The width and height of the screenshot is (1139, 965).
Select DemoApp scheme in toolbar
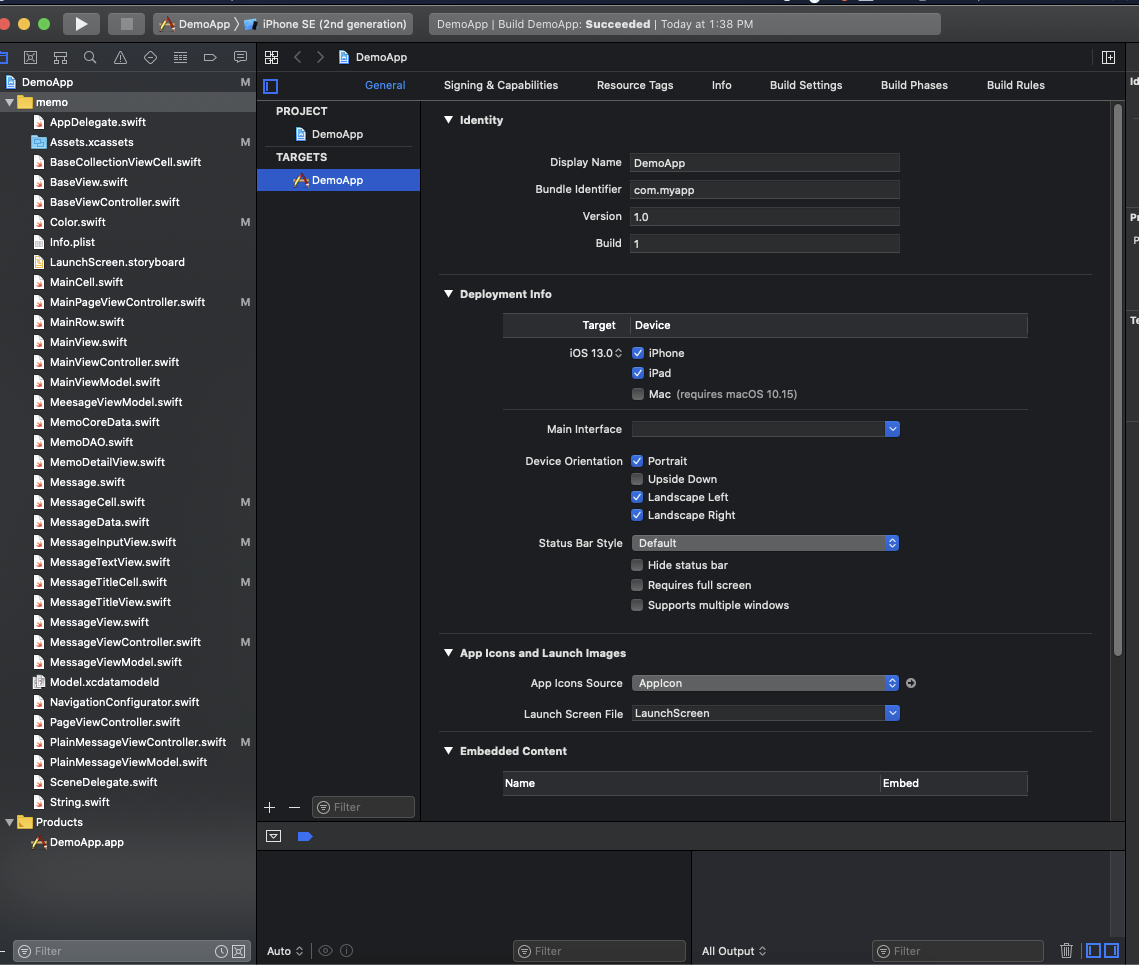195,24
